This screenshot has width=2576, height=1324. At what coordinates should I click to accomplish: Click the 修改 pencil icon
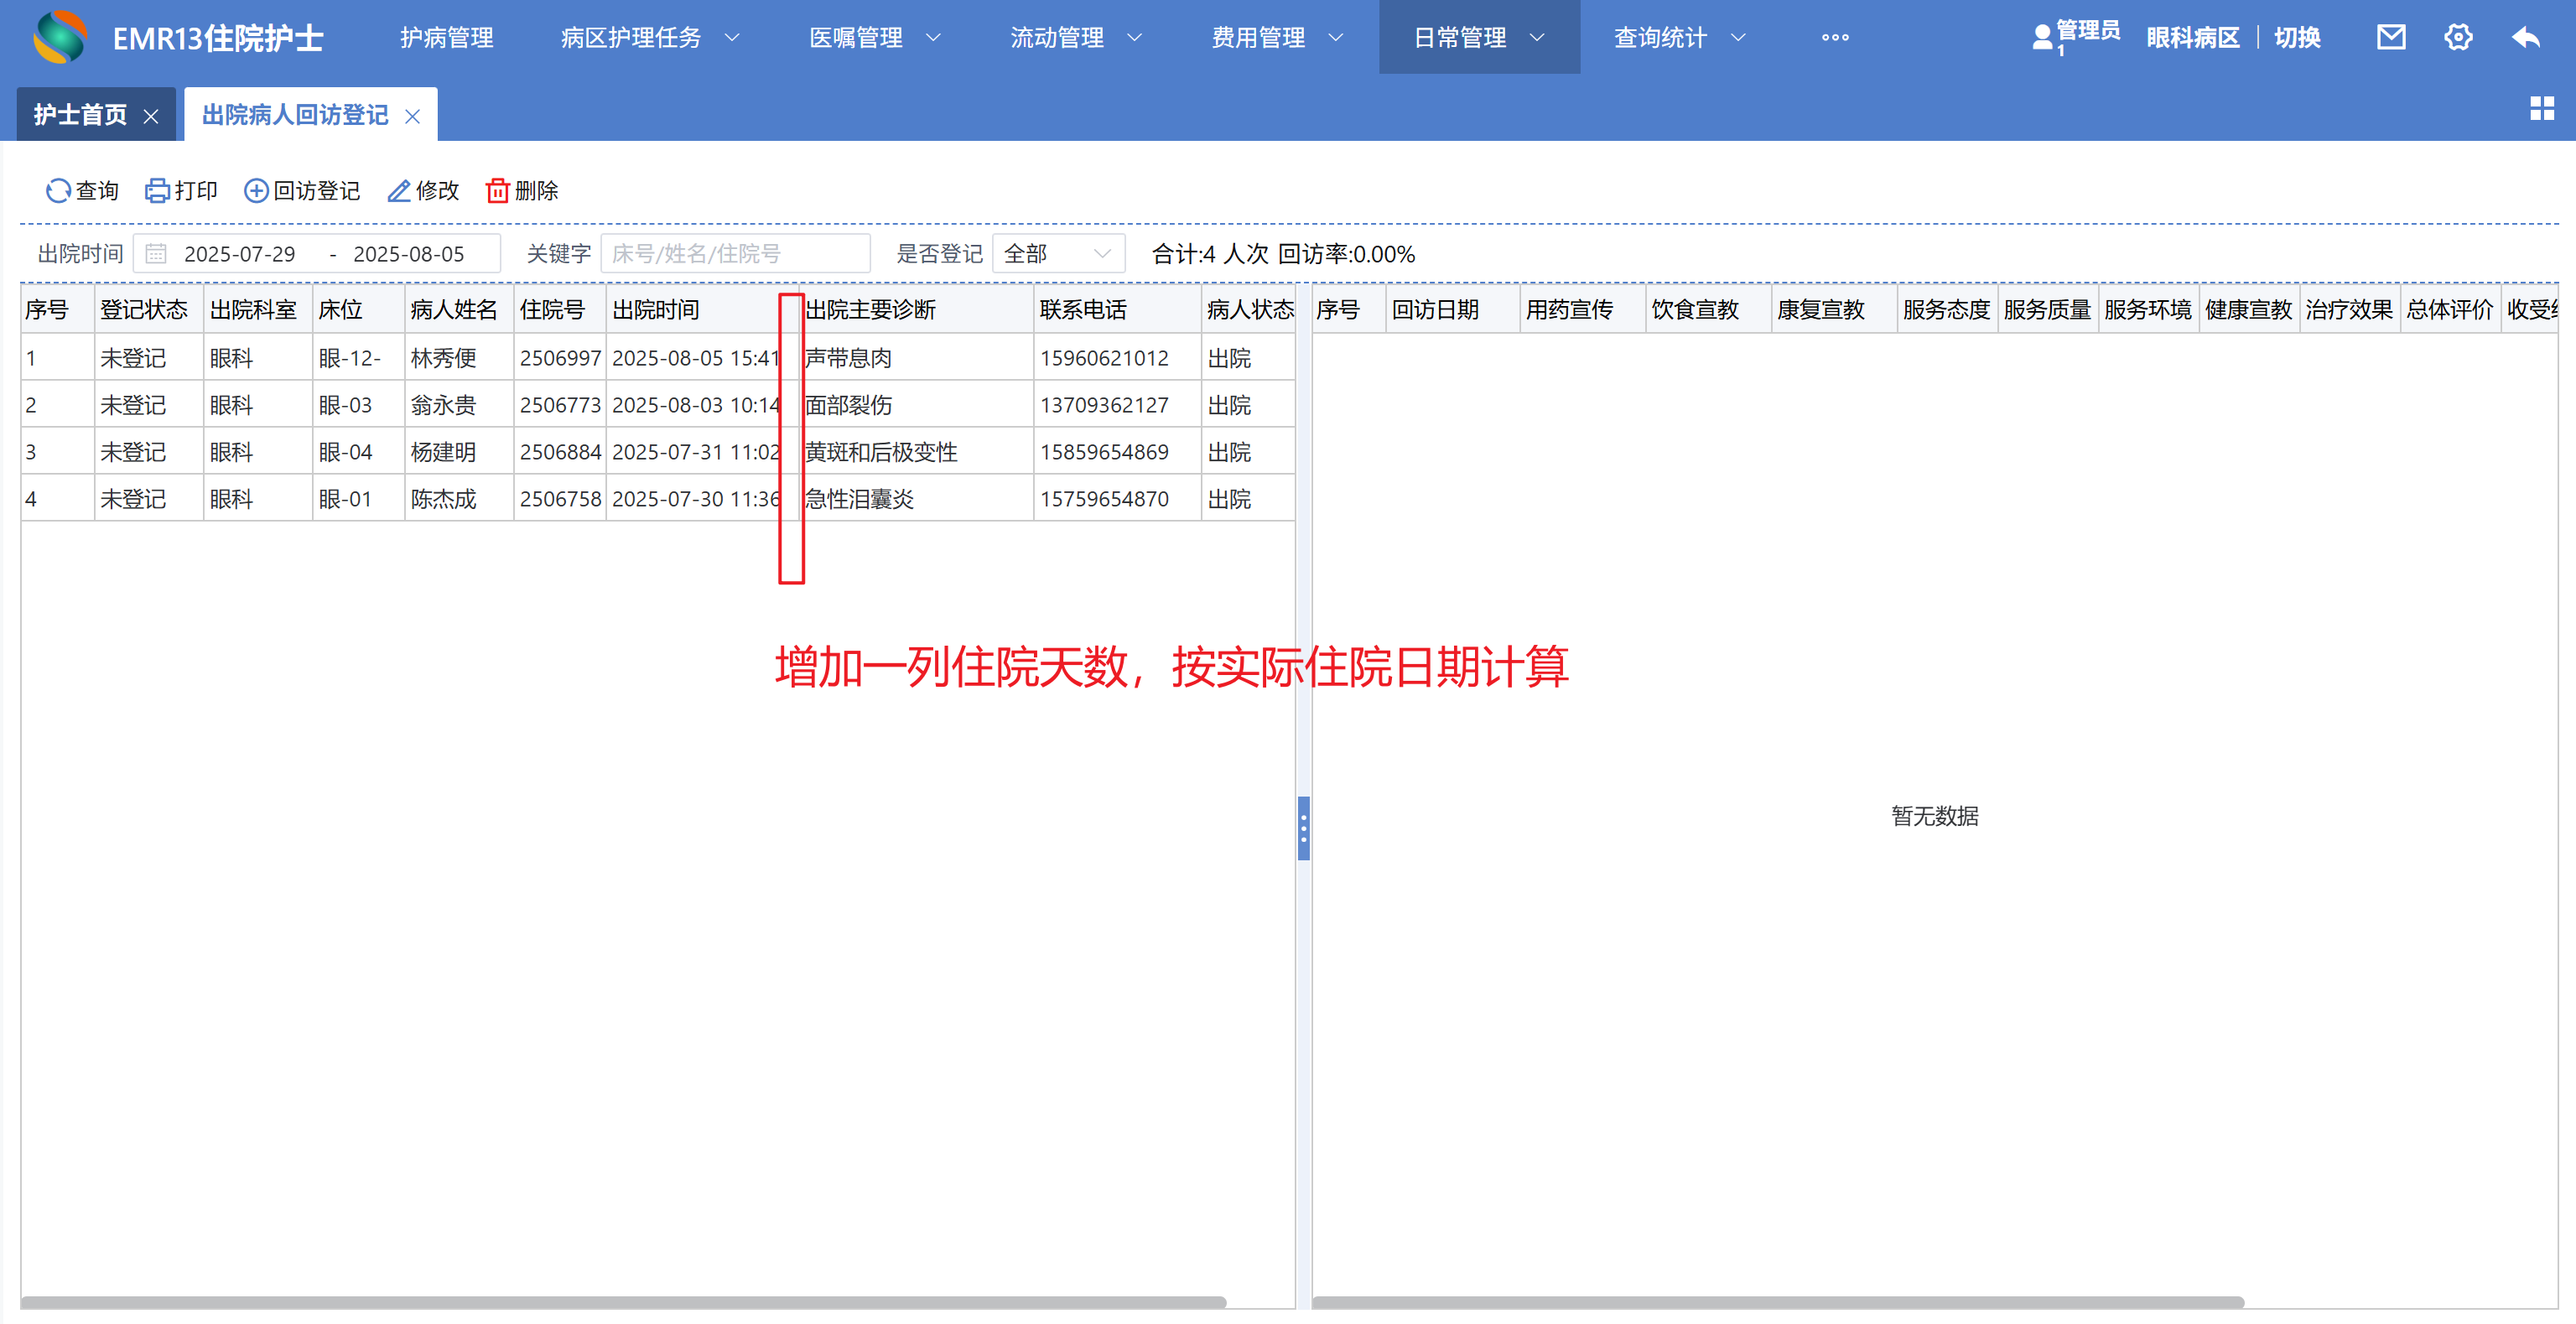click(399, 190)
